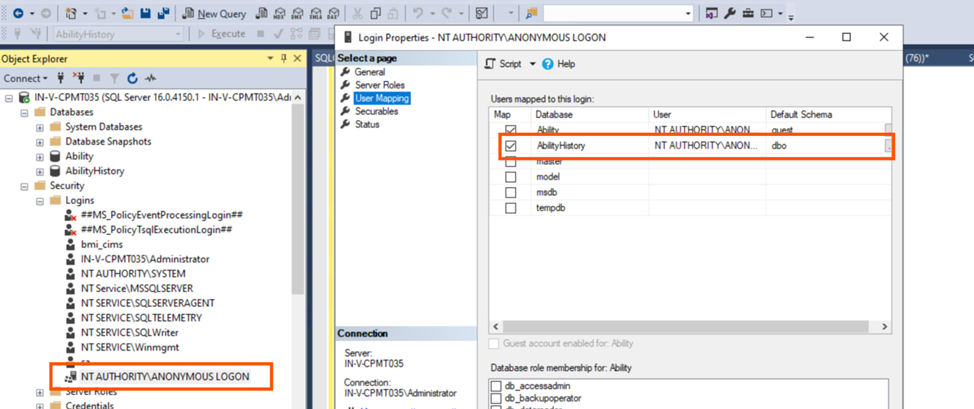974x409 pixels.
Task: Click the Visual Studio extension icon
Action: (x=712, y=13)
